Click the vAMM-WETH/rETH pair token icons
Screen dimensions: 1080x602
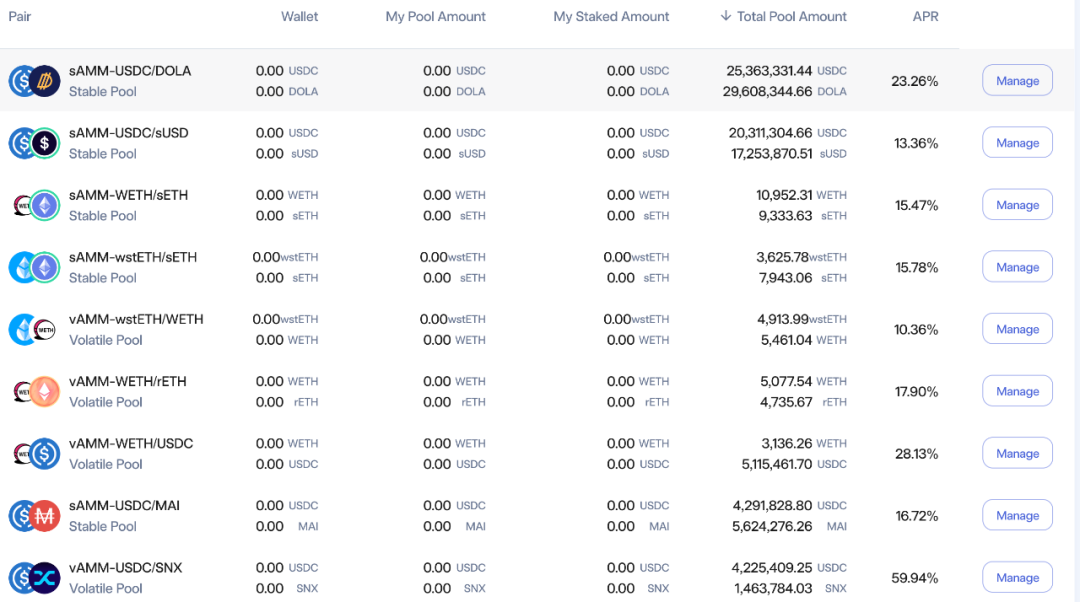coord(36,391)
